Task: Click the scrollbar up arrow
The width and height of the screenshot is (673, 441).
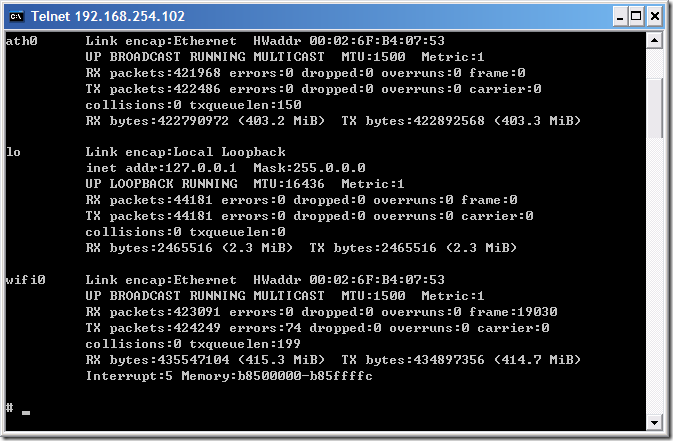Action: click(655, 41)
